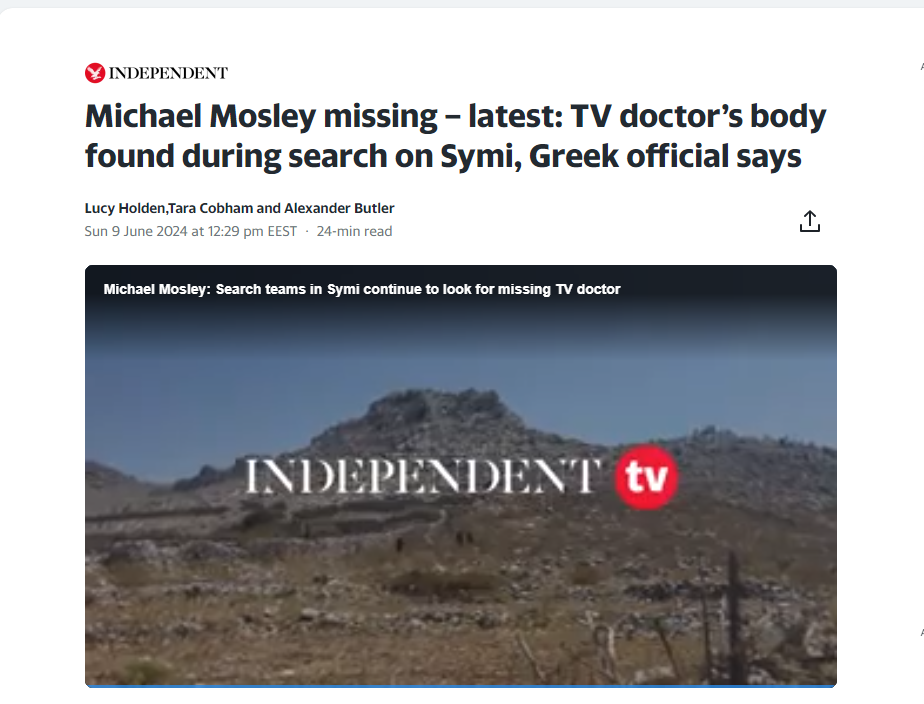Click the white INDEPENDENT wordmark inside the video
This screenshot has width=924, height=704.
tap(423, 476)
